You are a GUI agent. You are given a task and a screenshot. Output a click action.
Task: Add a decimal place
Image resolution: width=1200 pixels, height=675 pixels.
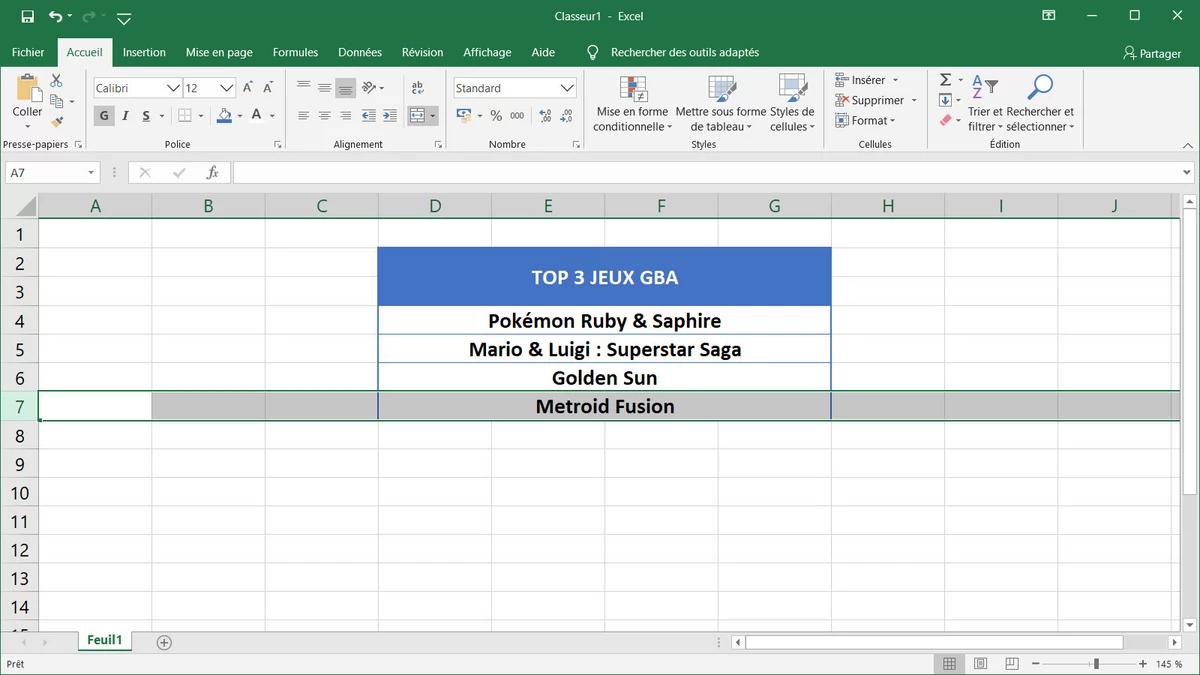545,116
